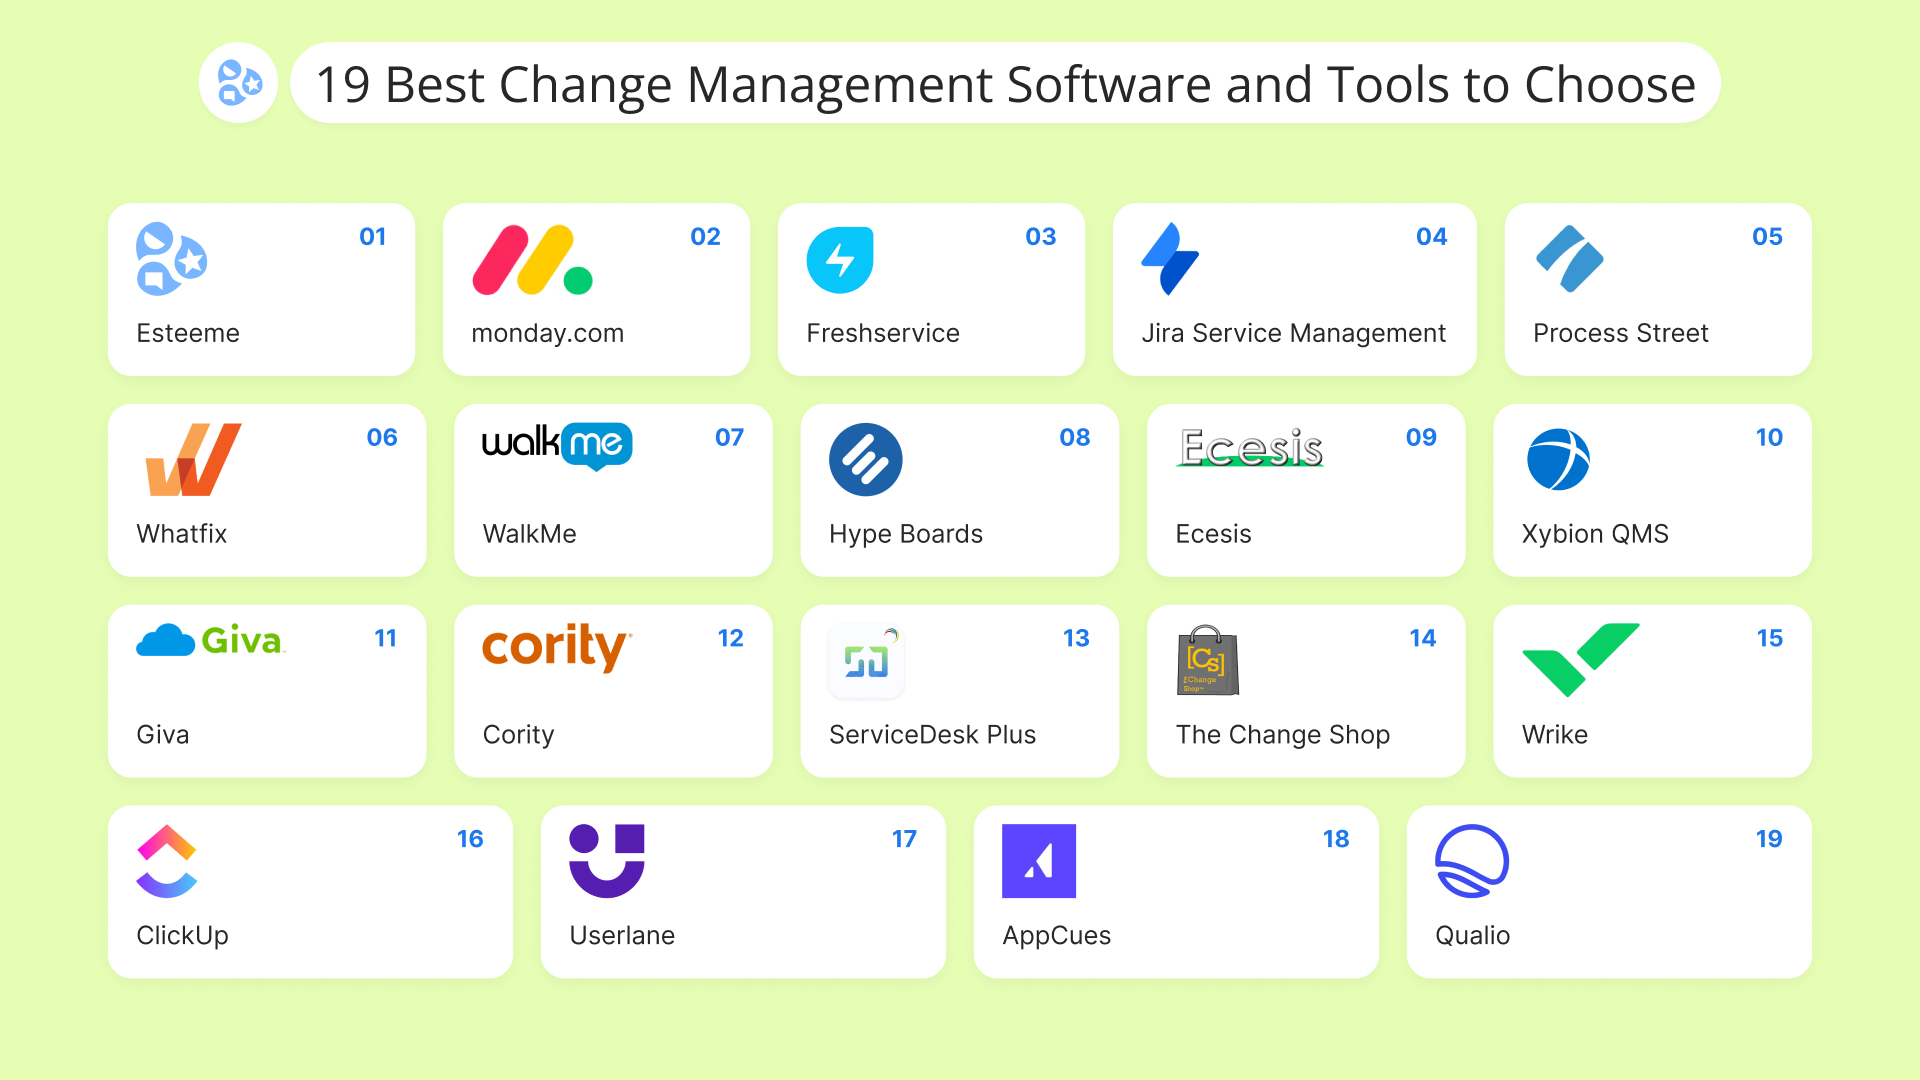Click the Qualio circle logo
The image size is (1920, 1080).
click(1471, 861)
